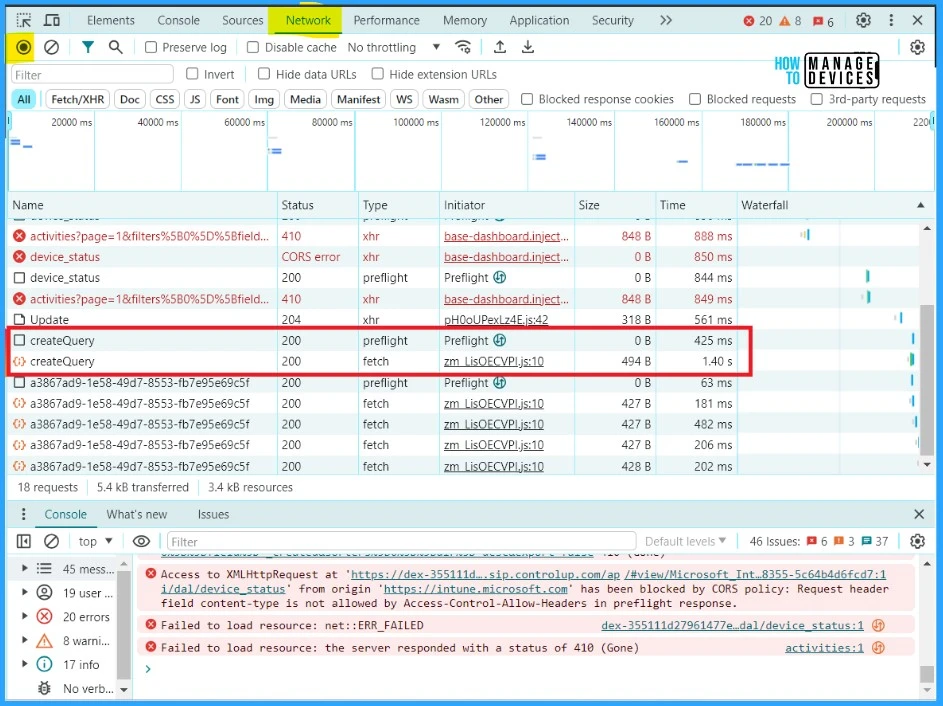Open the console top context dropdown
The height and width of the screenshot is (706, 943).
pyautogui.click(x=95, y=541)
